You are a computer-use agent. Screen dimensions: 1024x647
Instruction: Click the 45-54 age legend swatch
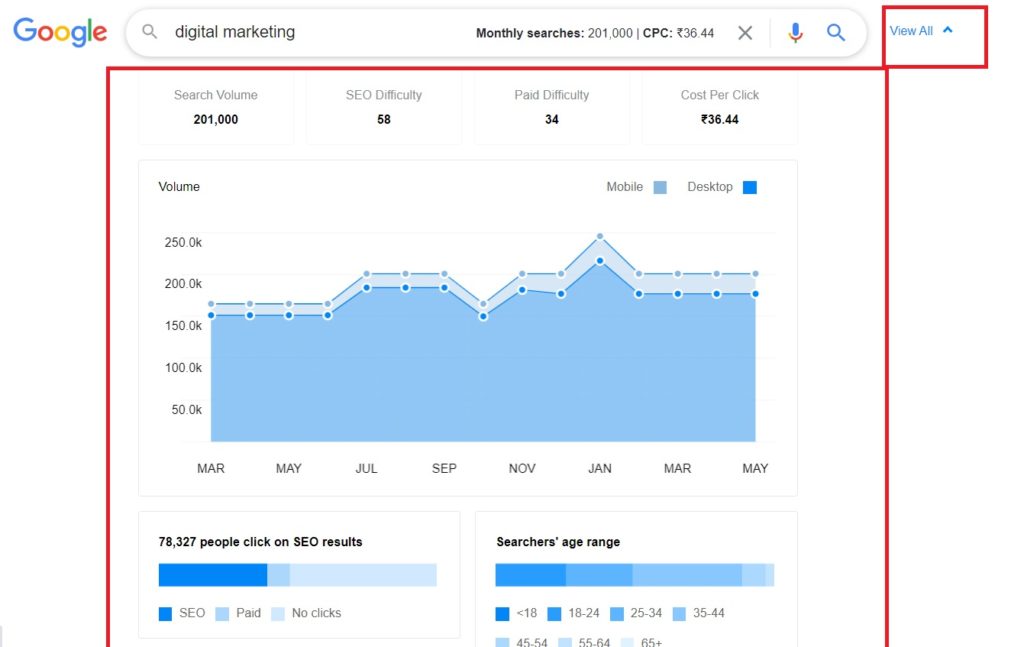coord(502,642)
